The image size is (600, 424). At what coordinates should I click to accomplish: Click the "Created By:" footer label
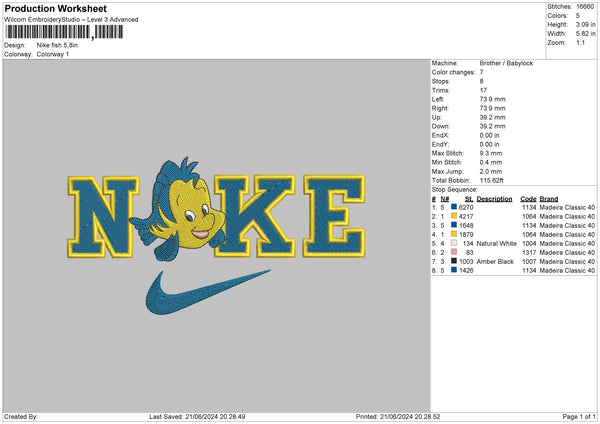21,417
